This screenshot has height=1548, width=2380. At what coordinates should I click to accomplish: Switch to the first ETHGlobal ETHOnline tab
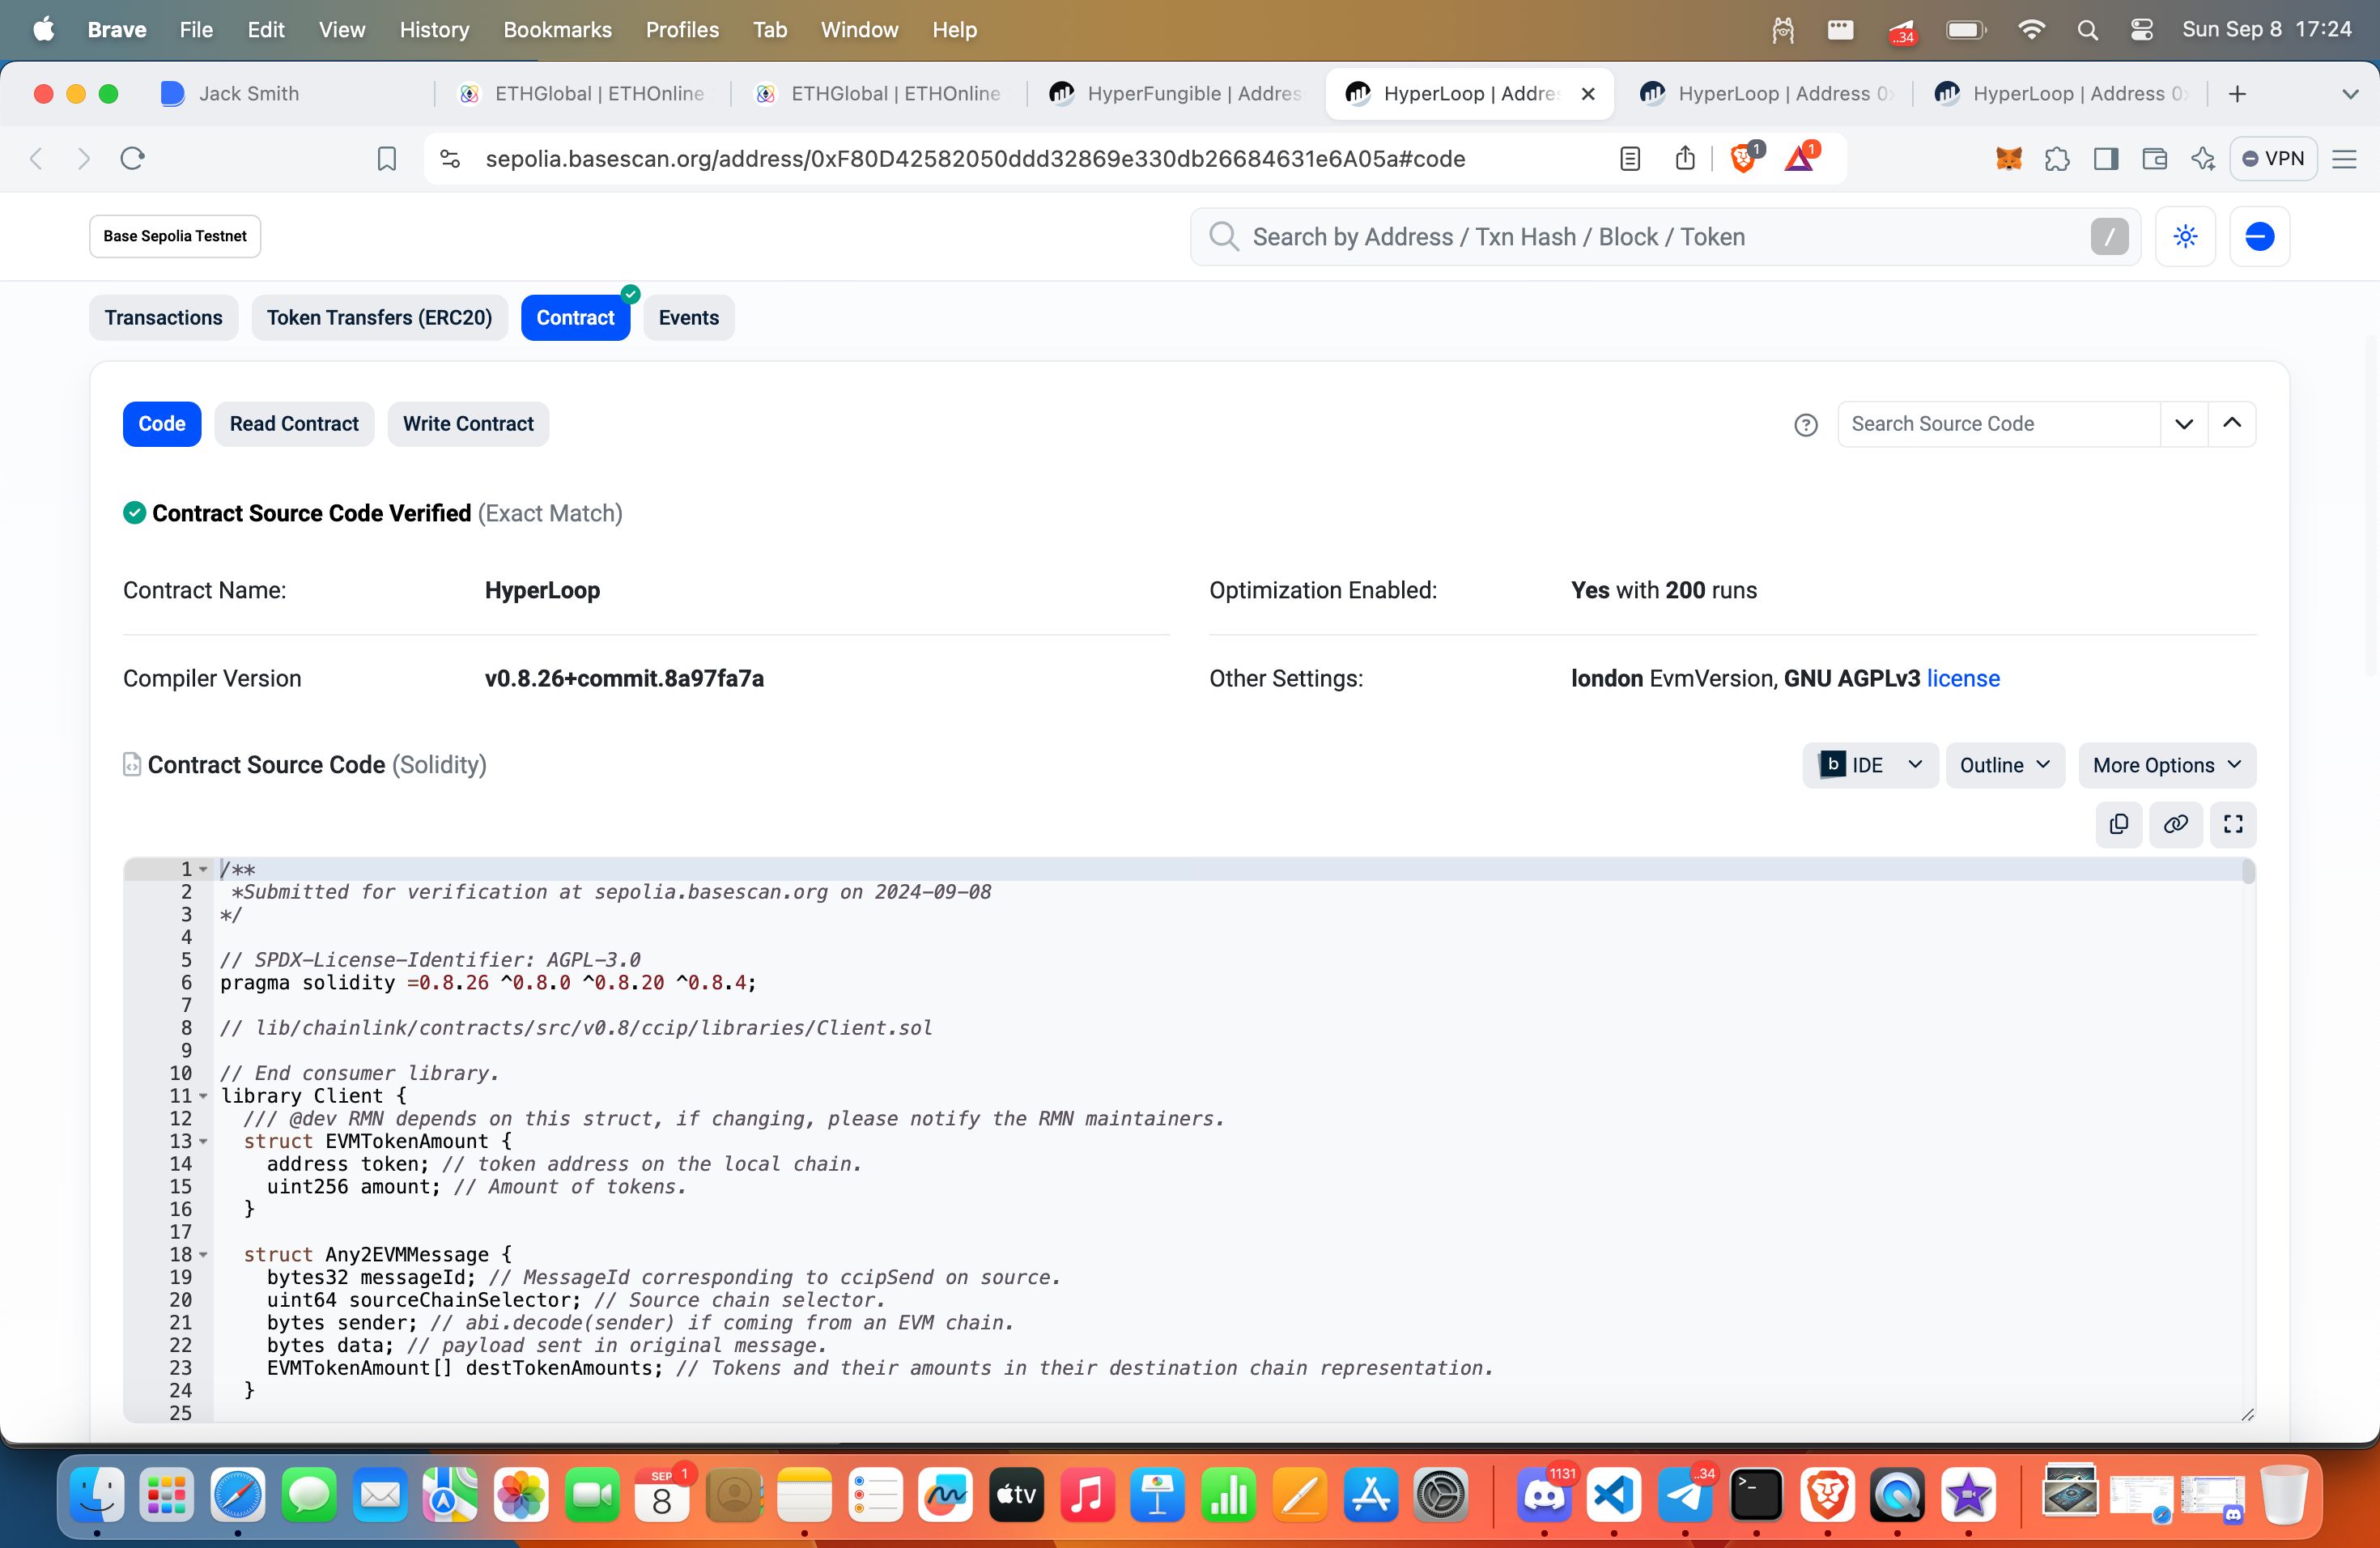[x=583, y=94]
